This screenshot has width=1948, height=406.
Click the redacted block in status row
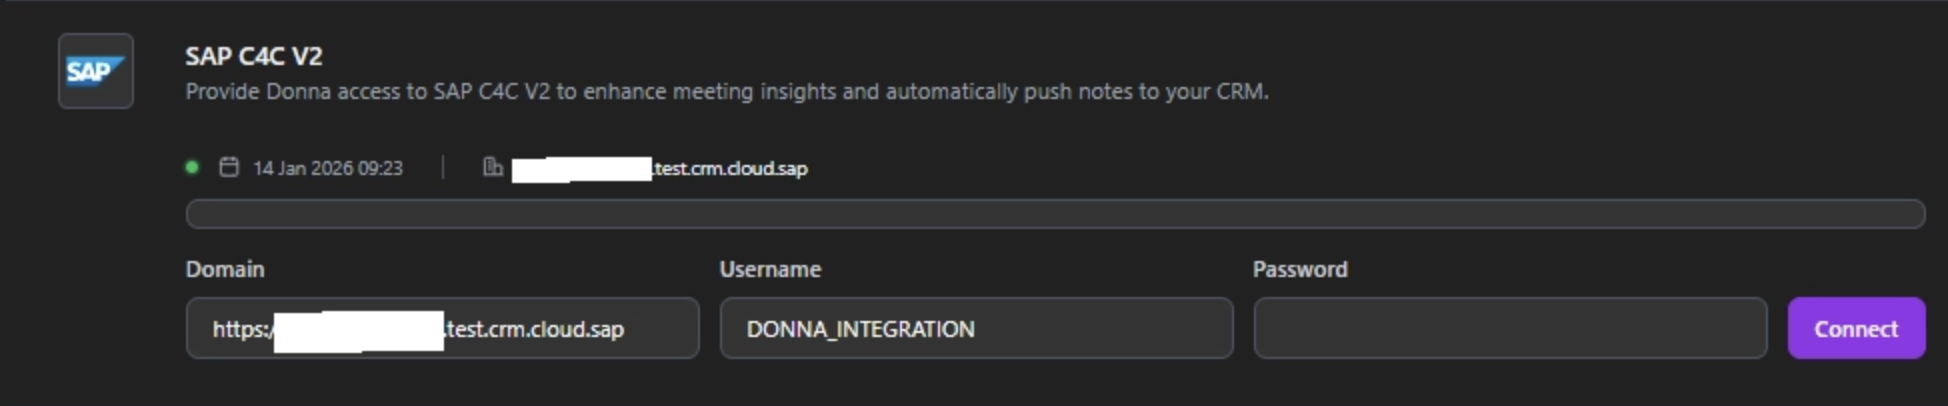[x=581, y=169]
